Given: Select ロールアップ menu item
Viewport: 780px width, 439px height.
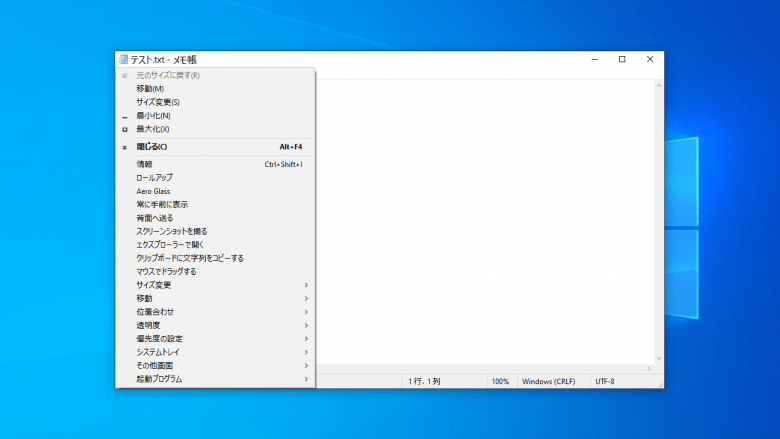Looking at the screenshot, I should (215, 177).
